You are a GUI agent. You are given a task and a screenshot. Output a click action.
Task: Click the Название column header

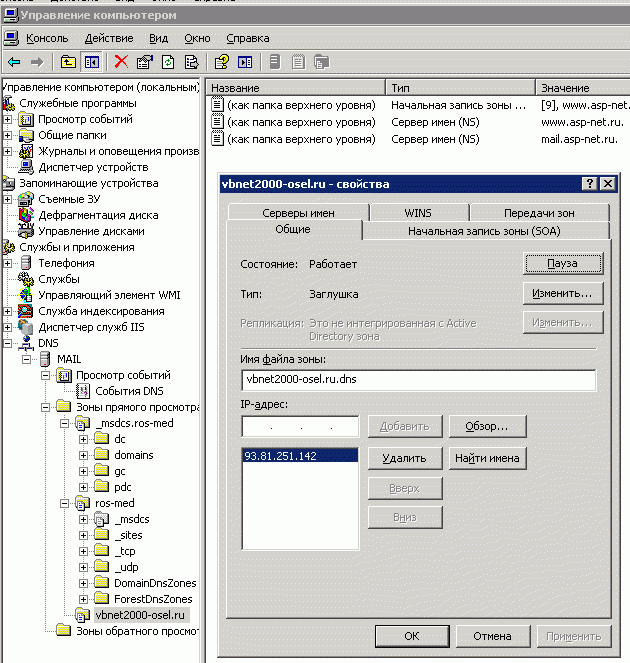pos(296,88)
